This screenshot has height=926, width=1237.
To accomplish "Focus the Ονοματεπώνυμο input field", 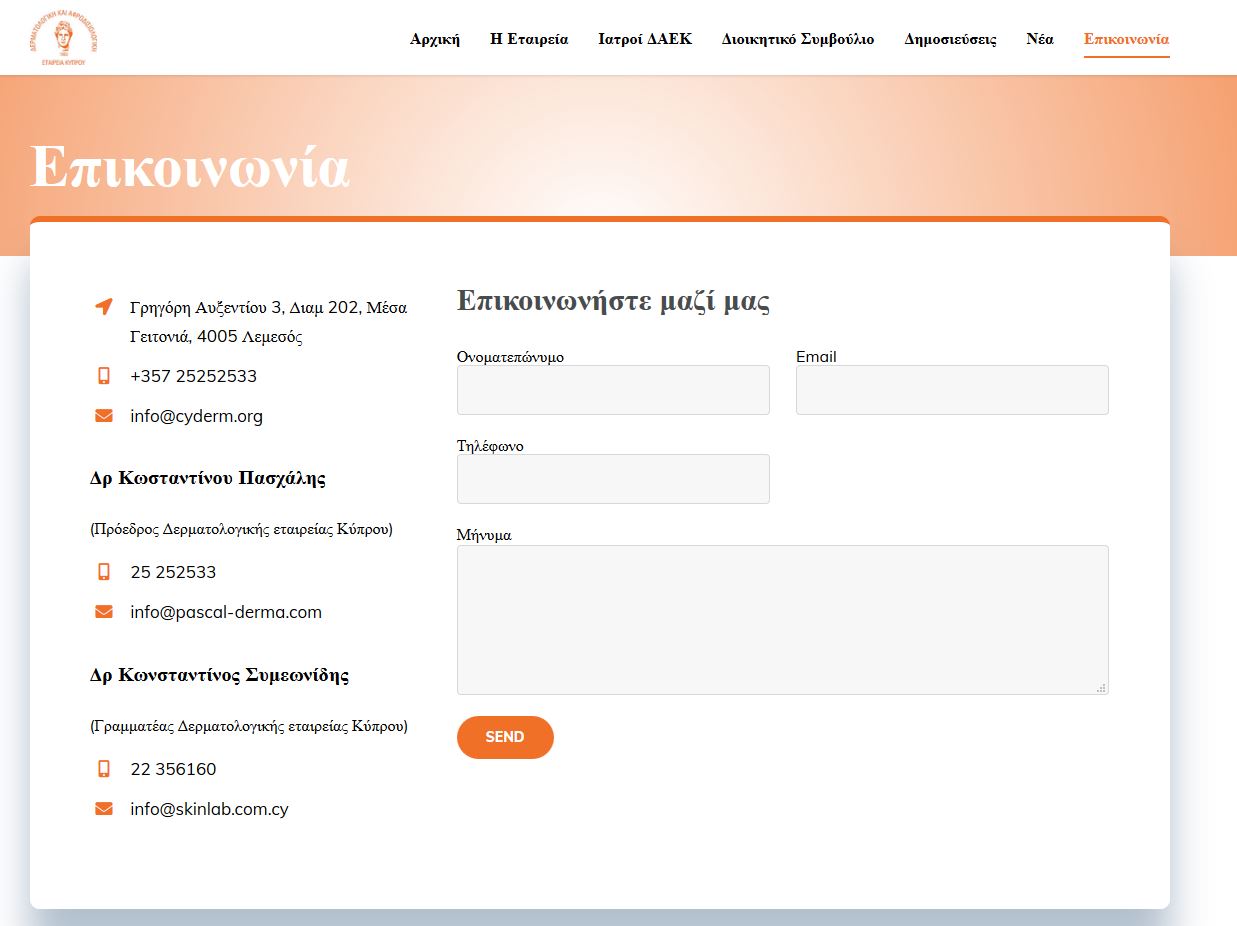I will coord(613,390).
